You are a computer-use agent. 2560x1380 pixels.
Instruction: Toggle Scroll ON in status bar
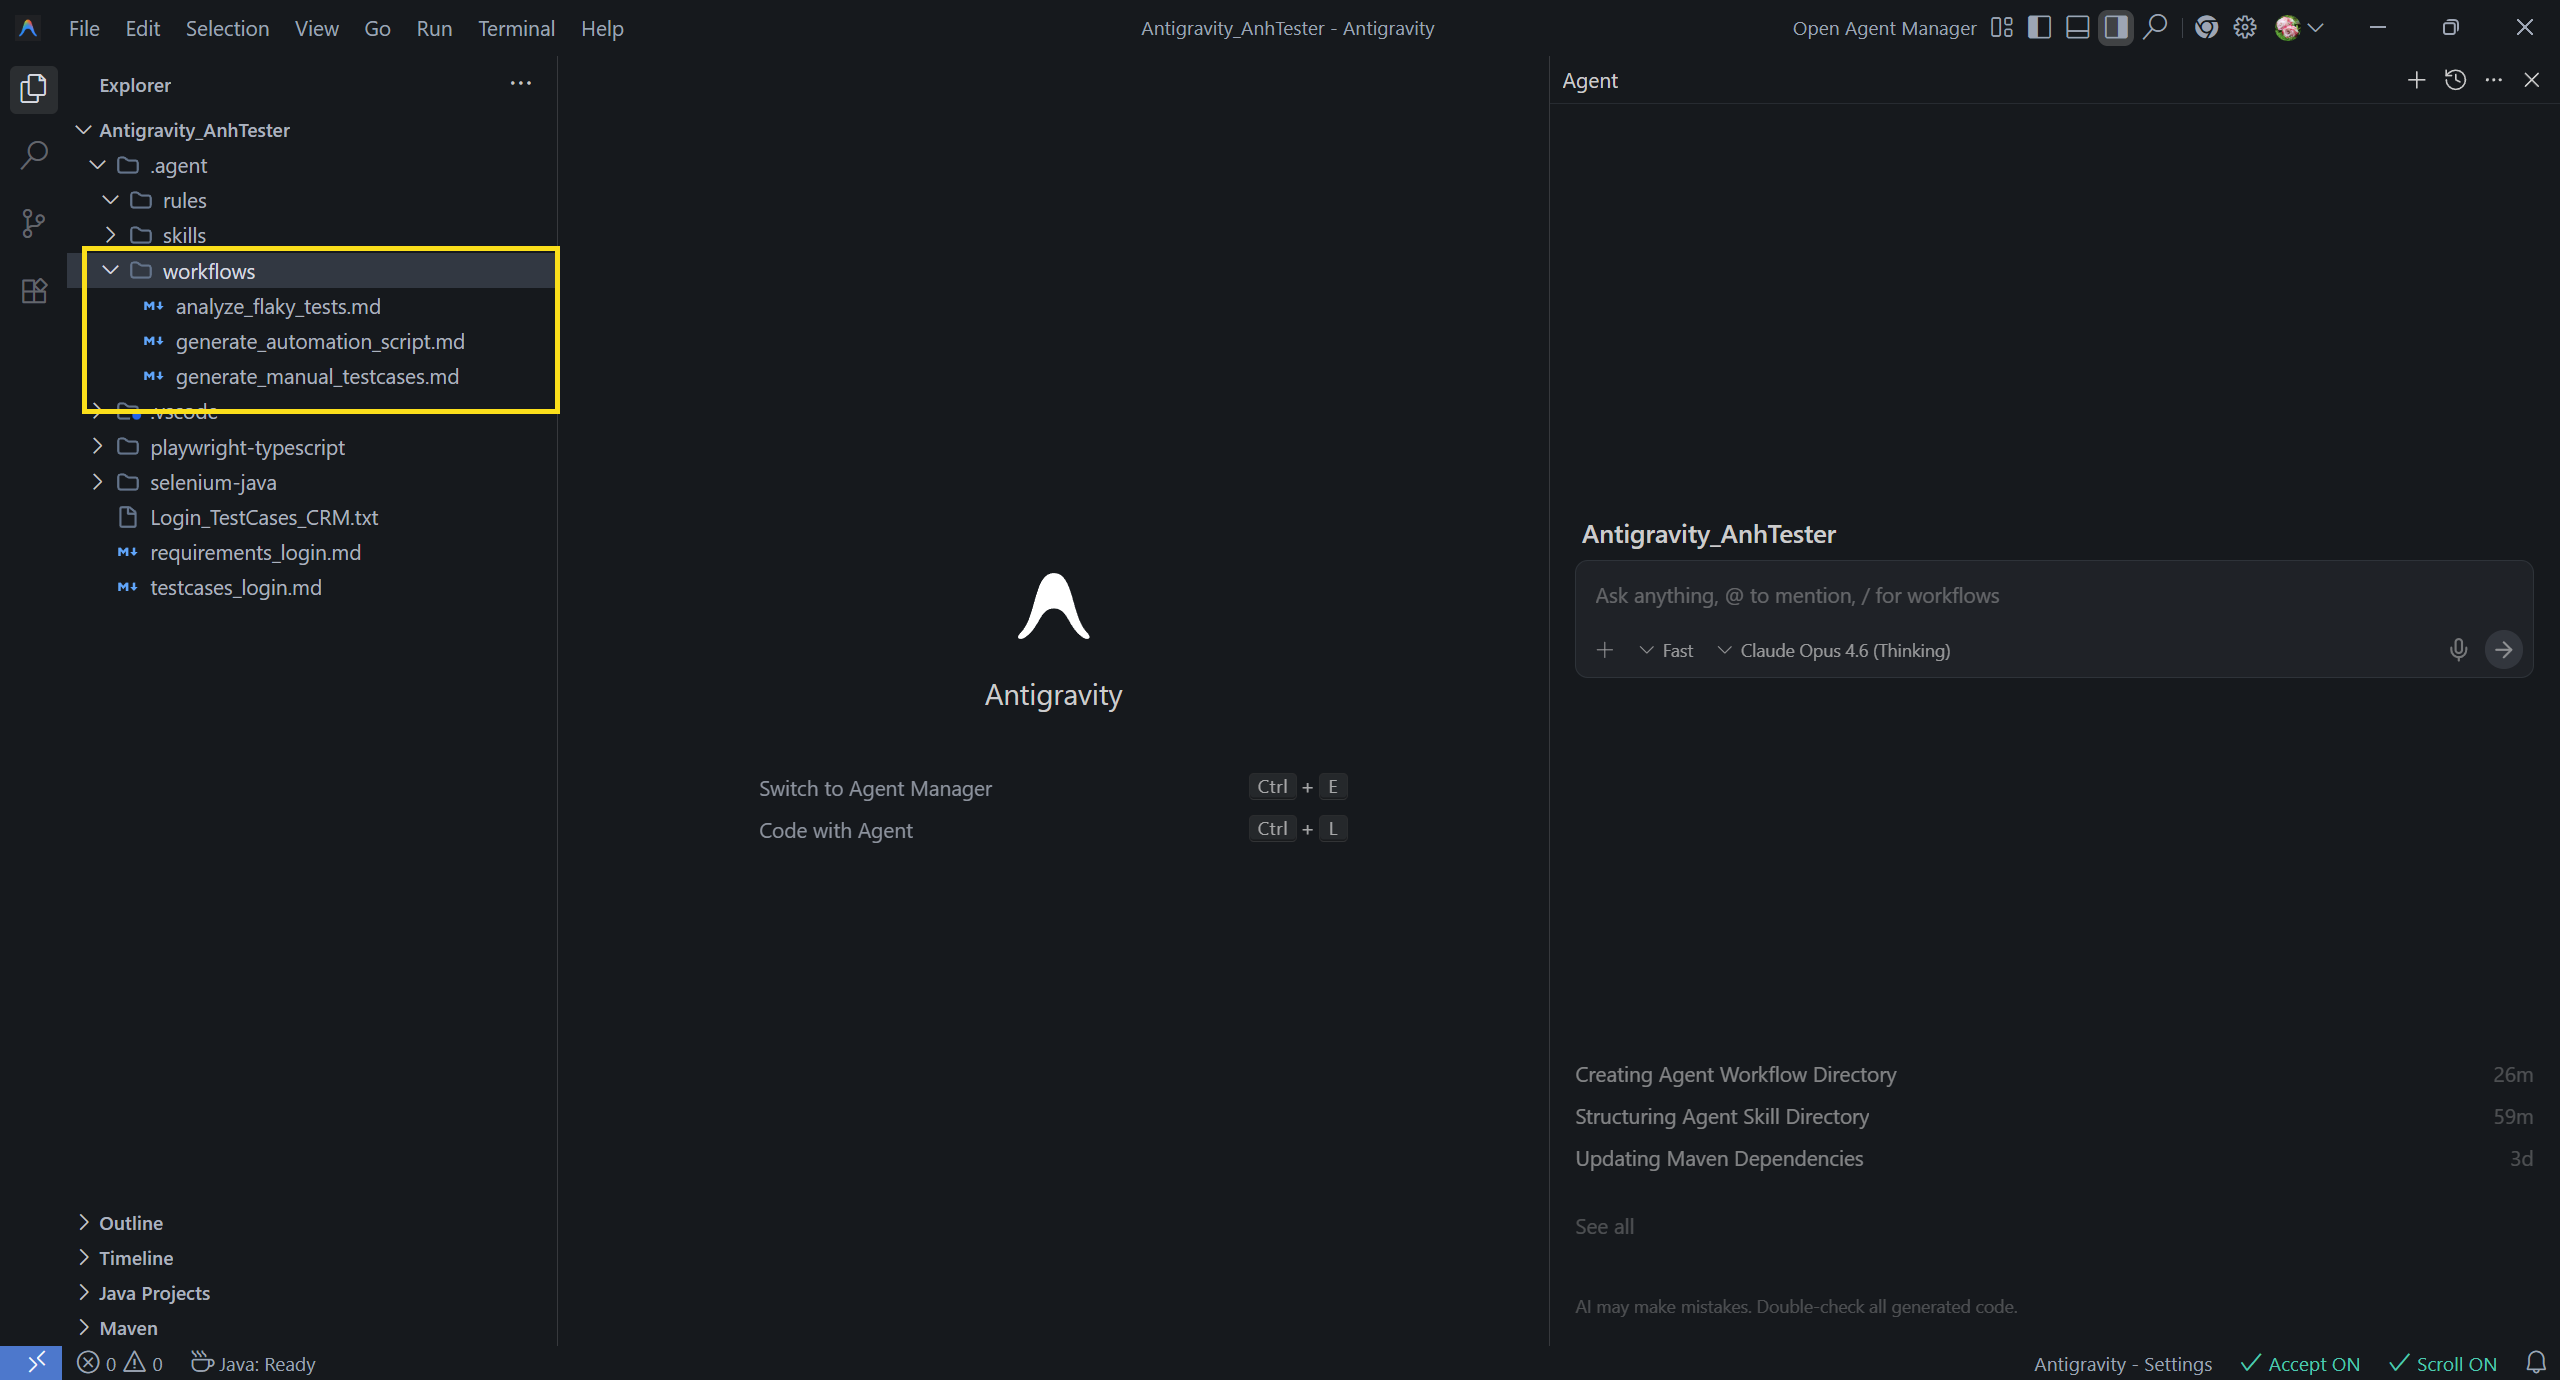(x=2443, y=1364)
